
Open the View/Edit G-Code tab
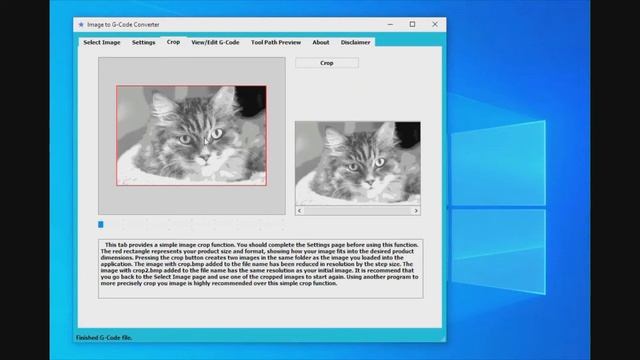[x=215, y=42]
